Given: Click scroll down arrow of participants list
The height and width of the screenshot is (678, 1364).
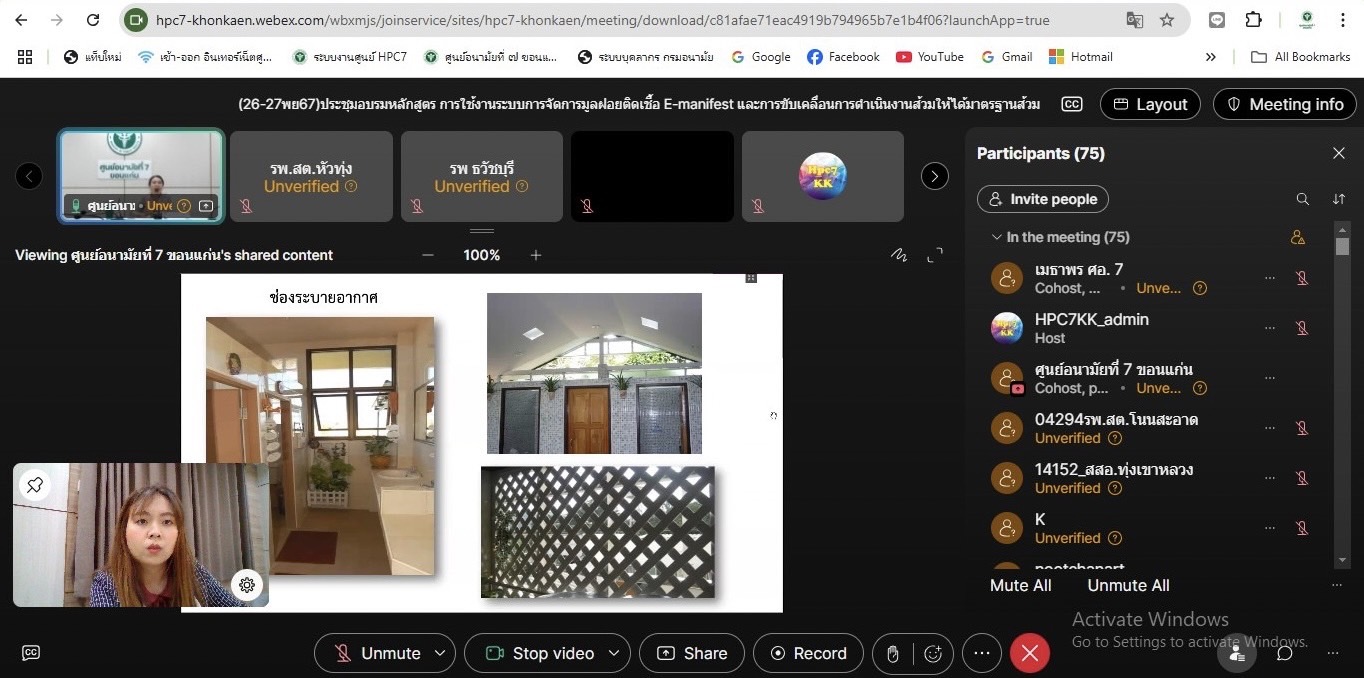Looking at the screenshot, I should [x=1342, y=561].
